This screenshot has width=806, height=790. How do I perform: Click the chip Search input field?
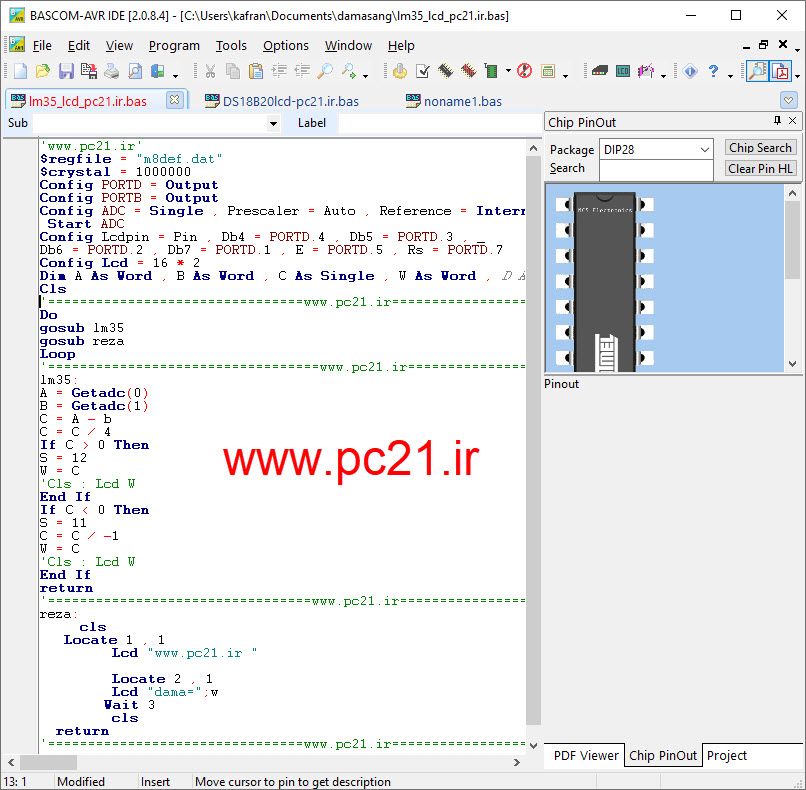[656, 170]
